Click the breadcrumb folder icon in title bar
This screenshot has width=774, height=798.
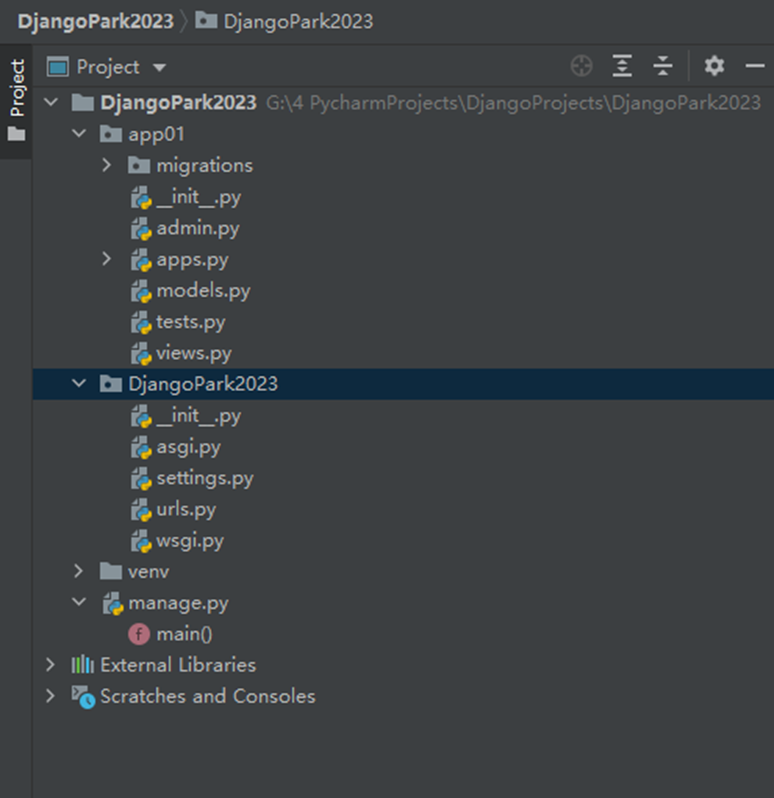point(206,20)
